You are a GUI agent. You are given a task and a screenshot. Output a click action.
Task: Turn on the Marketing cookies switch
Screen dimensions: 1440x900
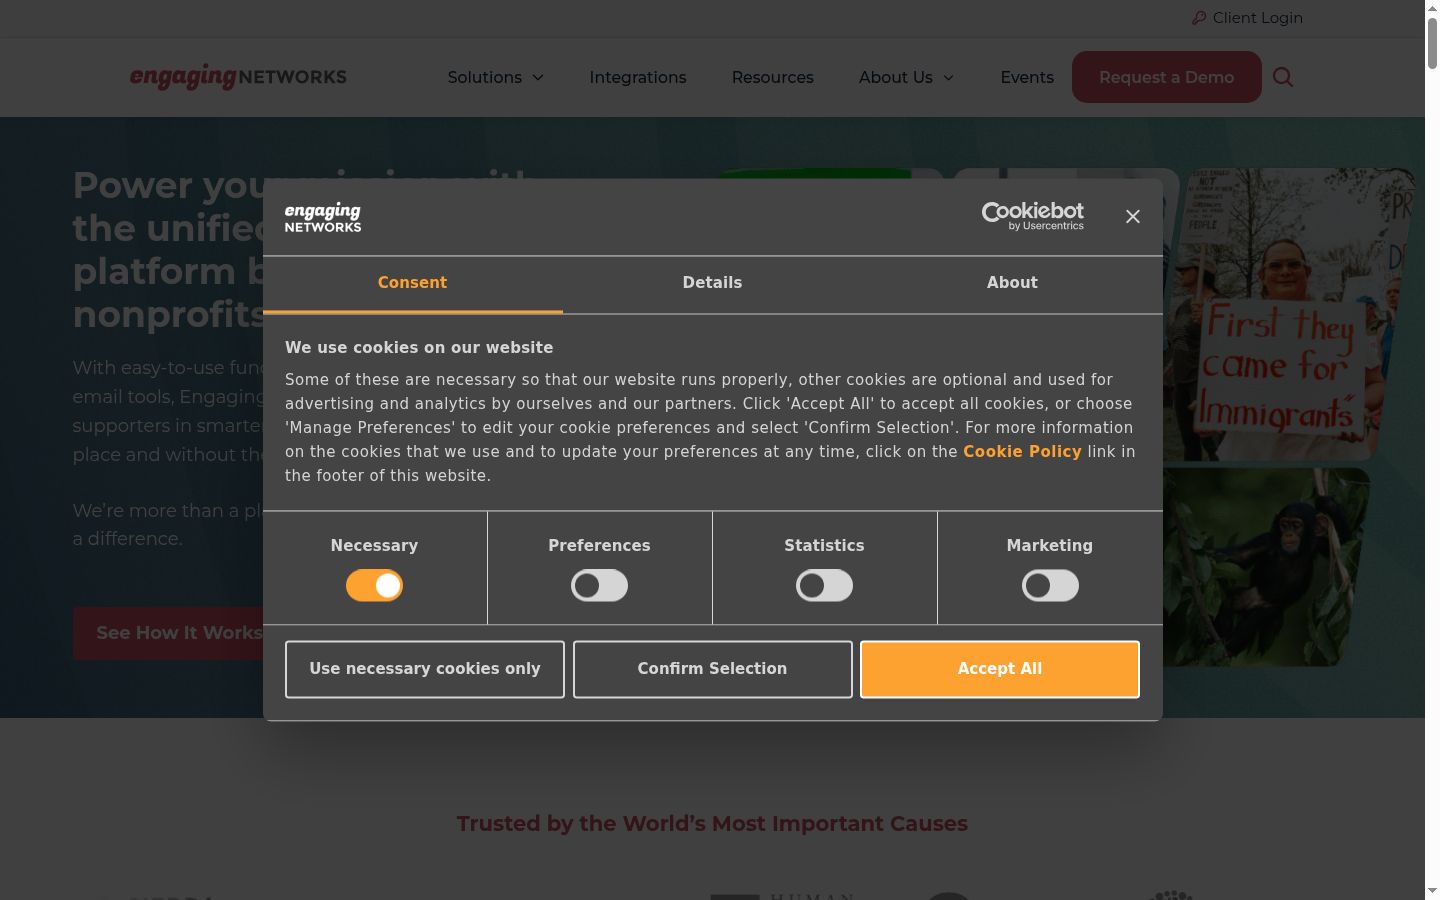click(x=1050, y=586)
